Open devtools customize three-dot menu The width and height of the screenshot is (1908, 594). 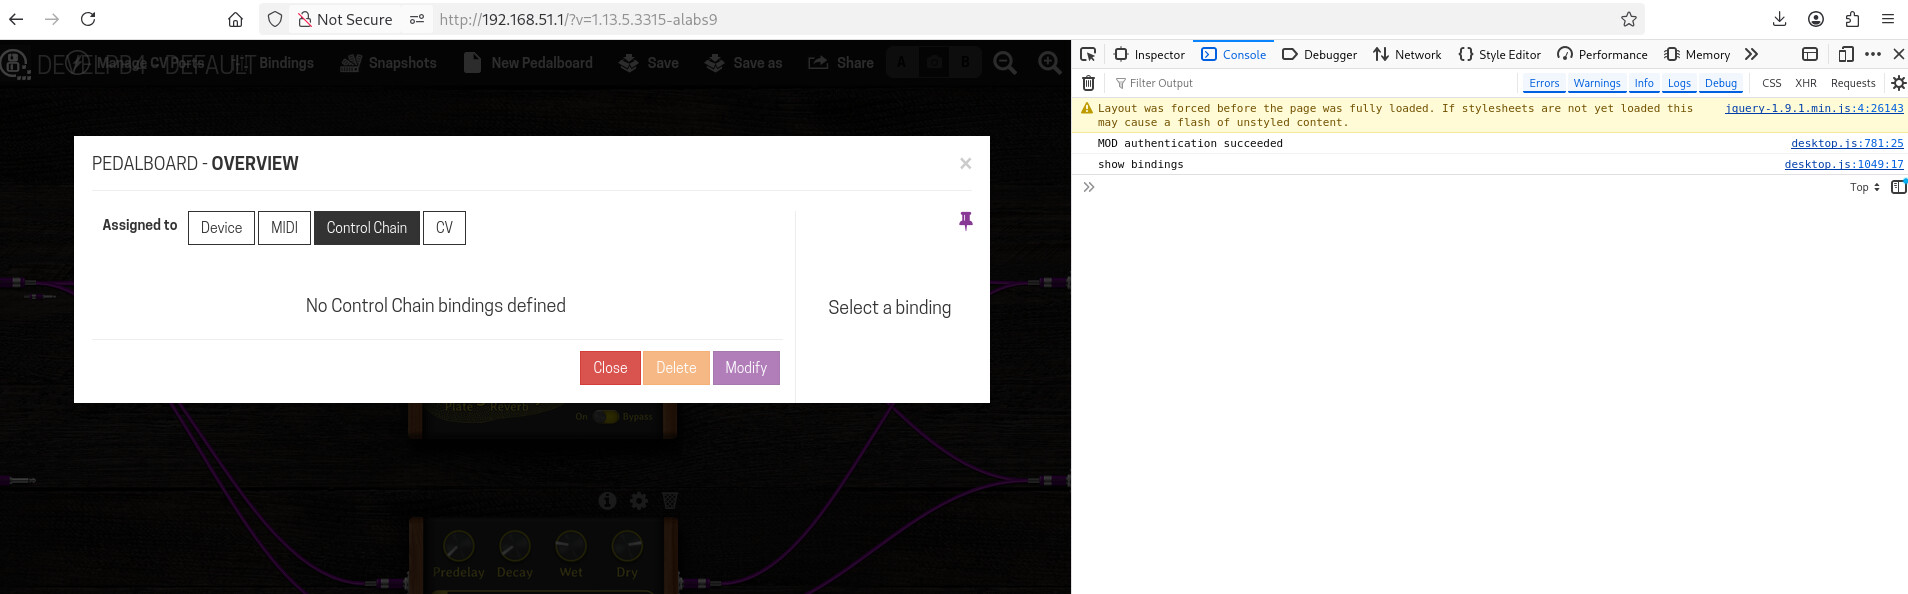click(1873, 54)
